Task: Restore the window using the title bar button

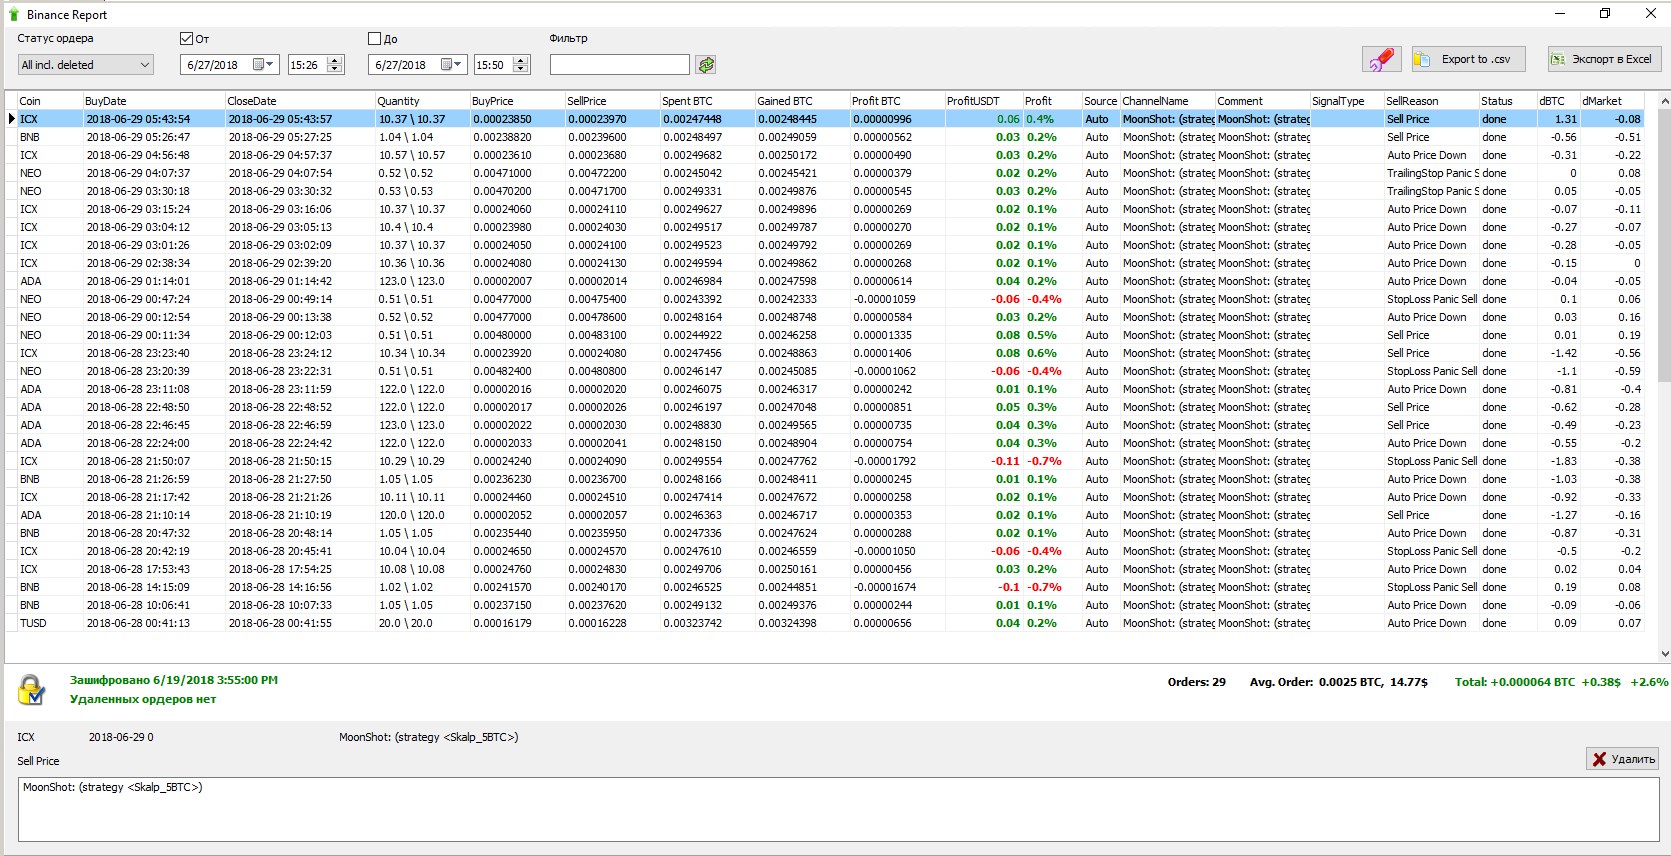Action: click(1605, 14)
